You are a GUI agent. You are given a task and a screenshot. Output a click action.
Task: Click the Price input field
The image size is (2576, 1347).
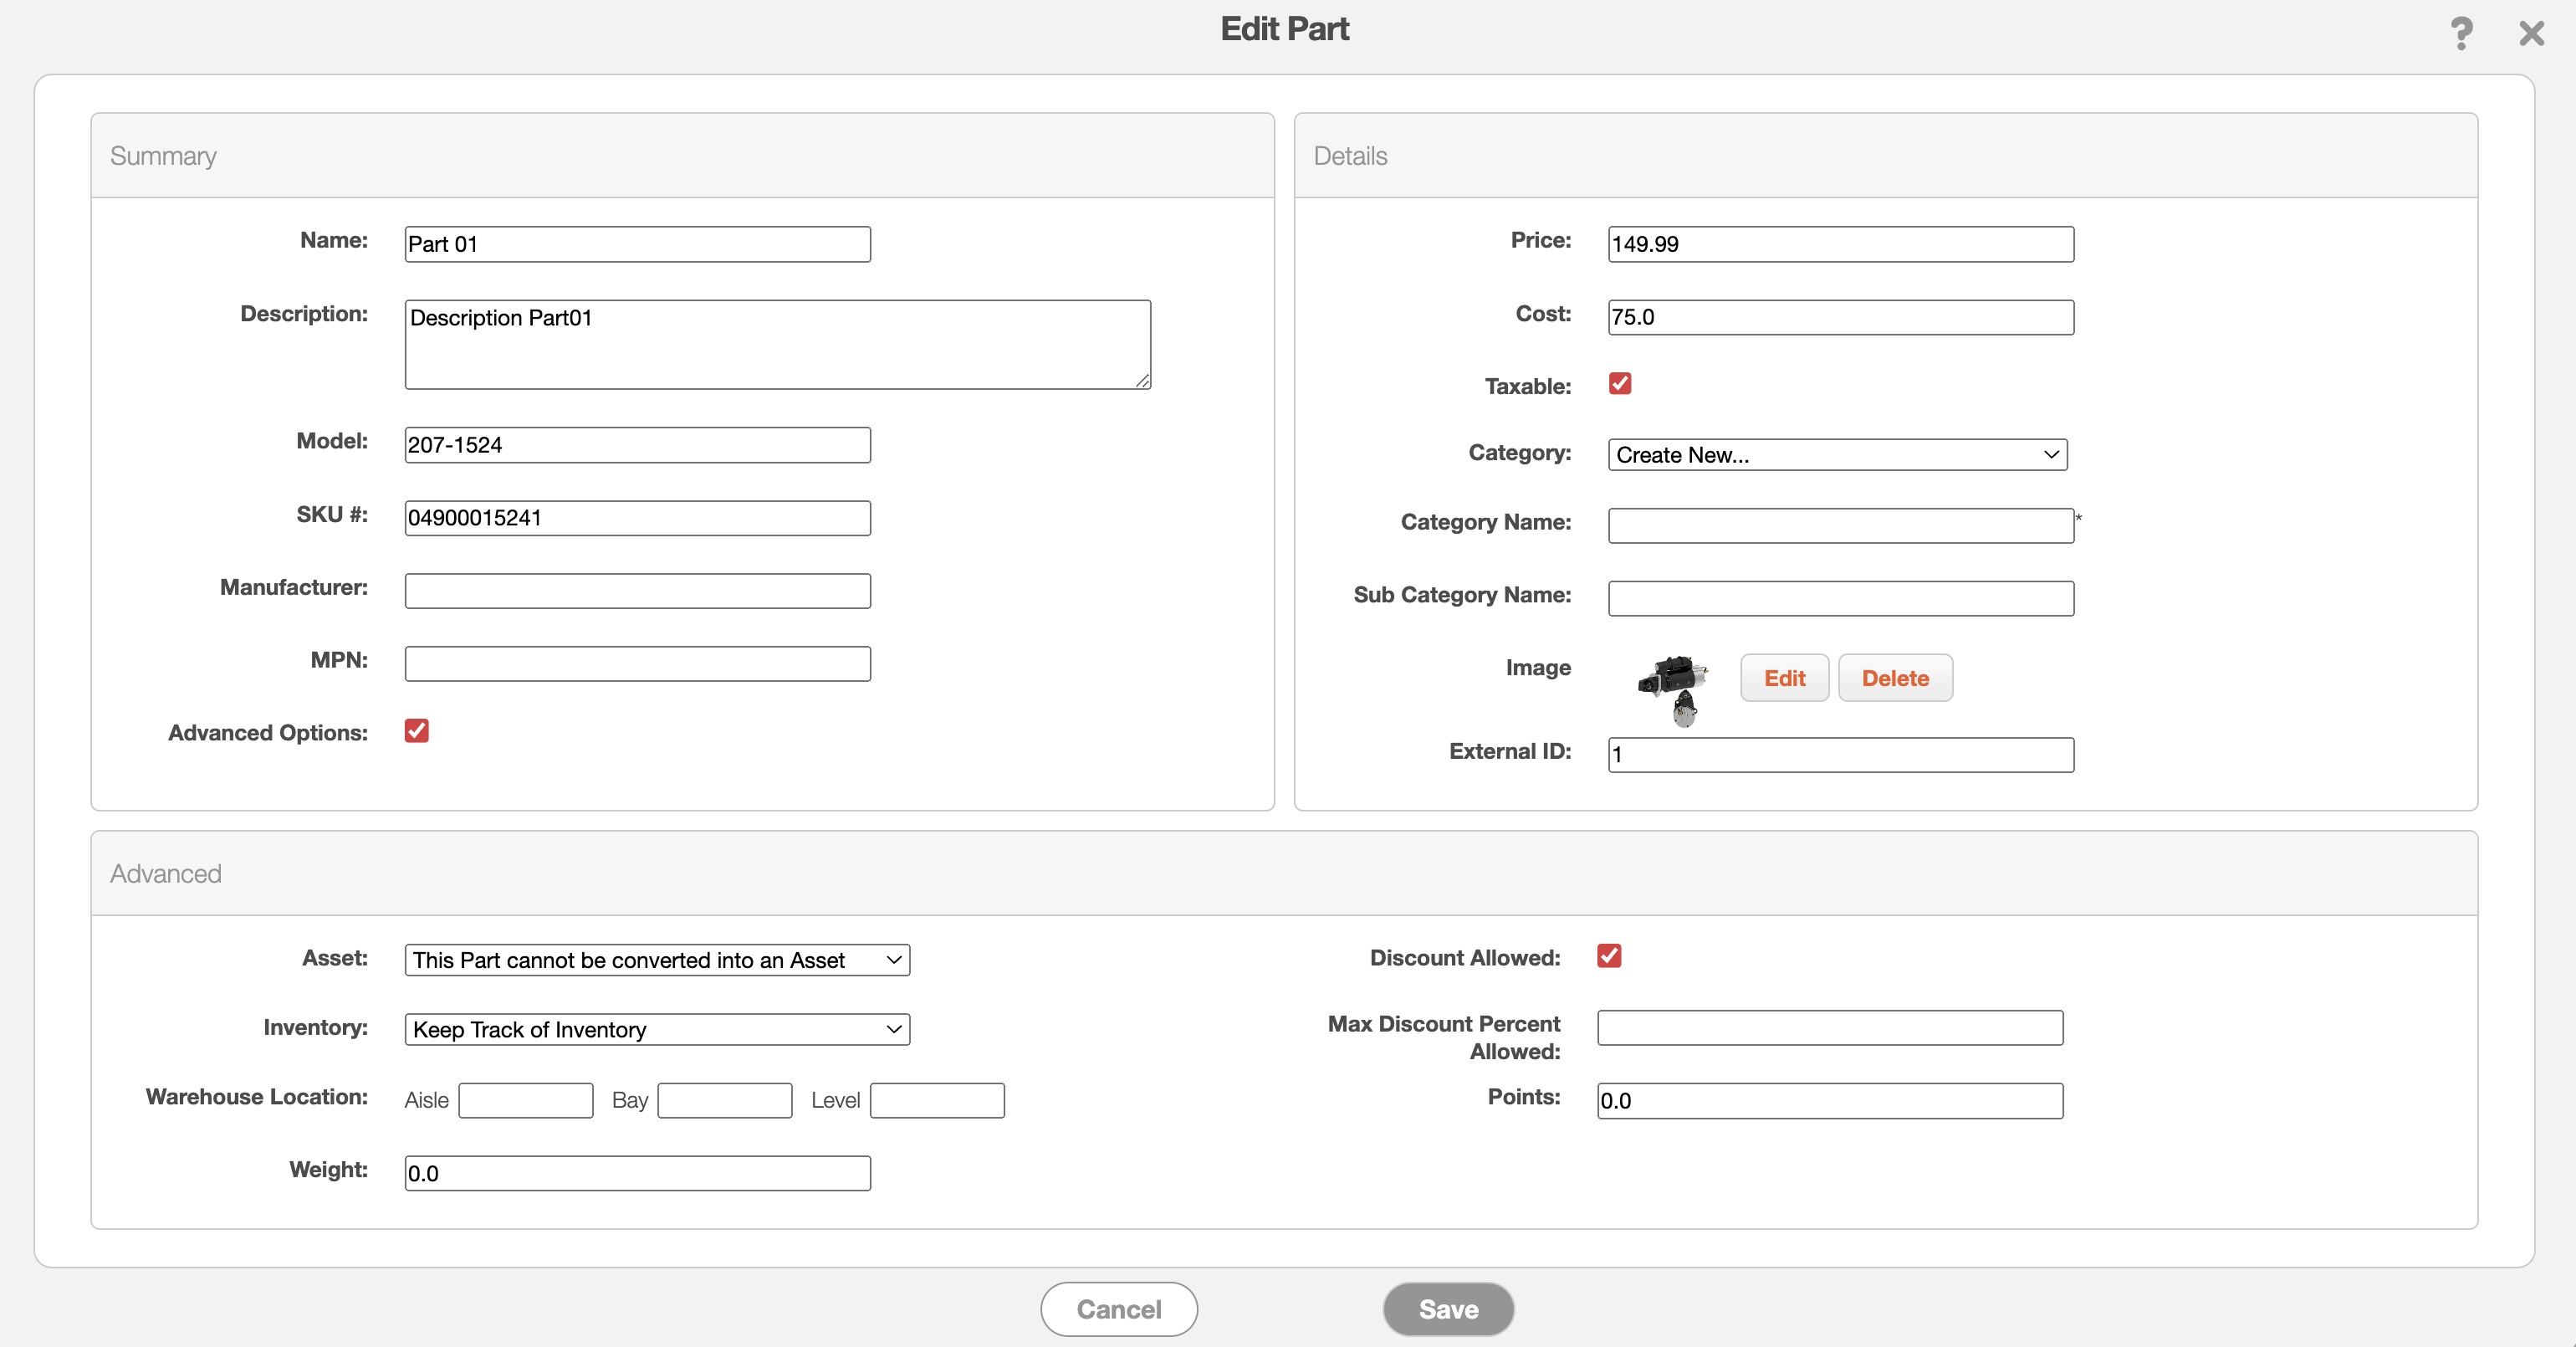click(1840, 244)
